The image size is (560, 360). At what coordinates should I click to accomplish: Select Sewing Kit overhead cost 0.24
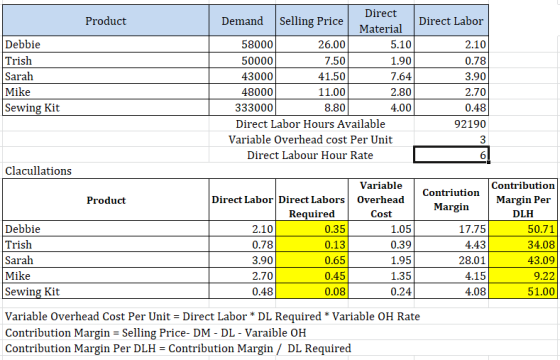point(381,291)
